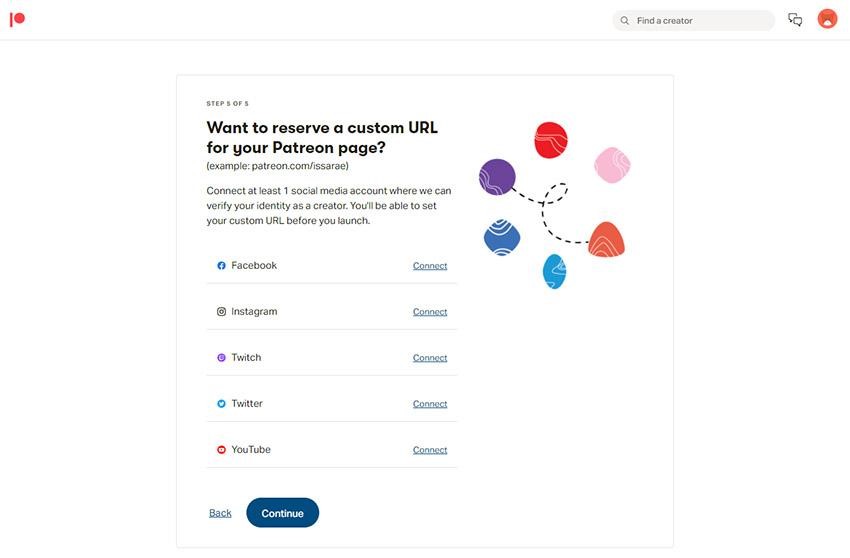
Task: Click the YouTube icon in the list
Action: [x=221, y=450]
